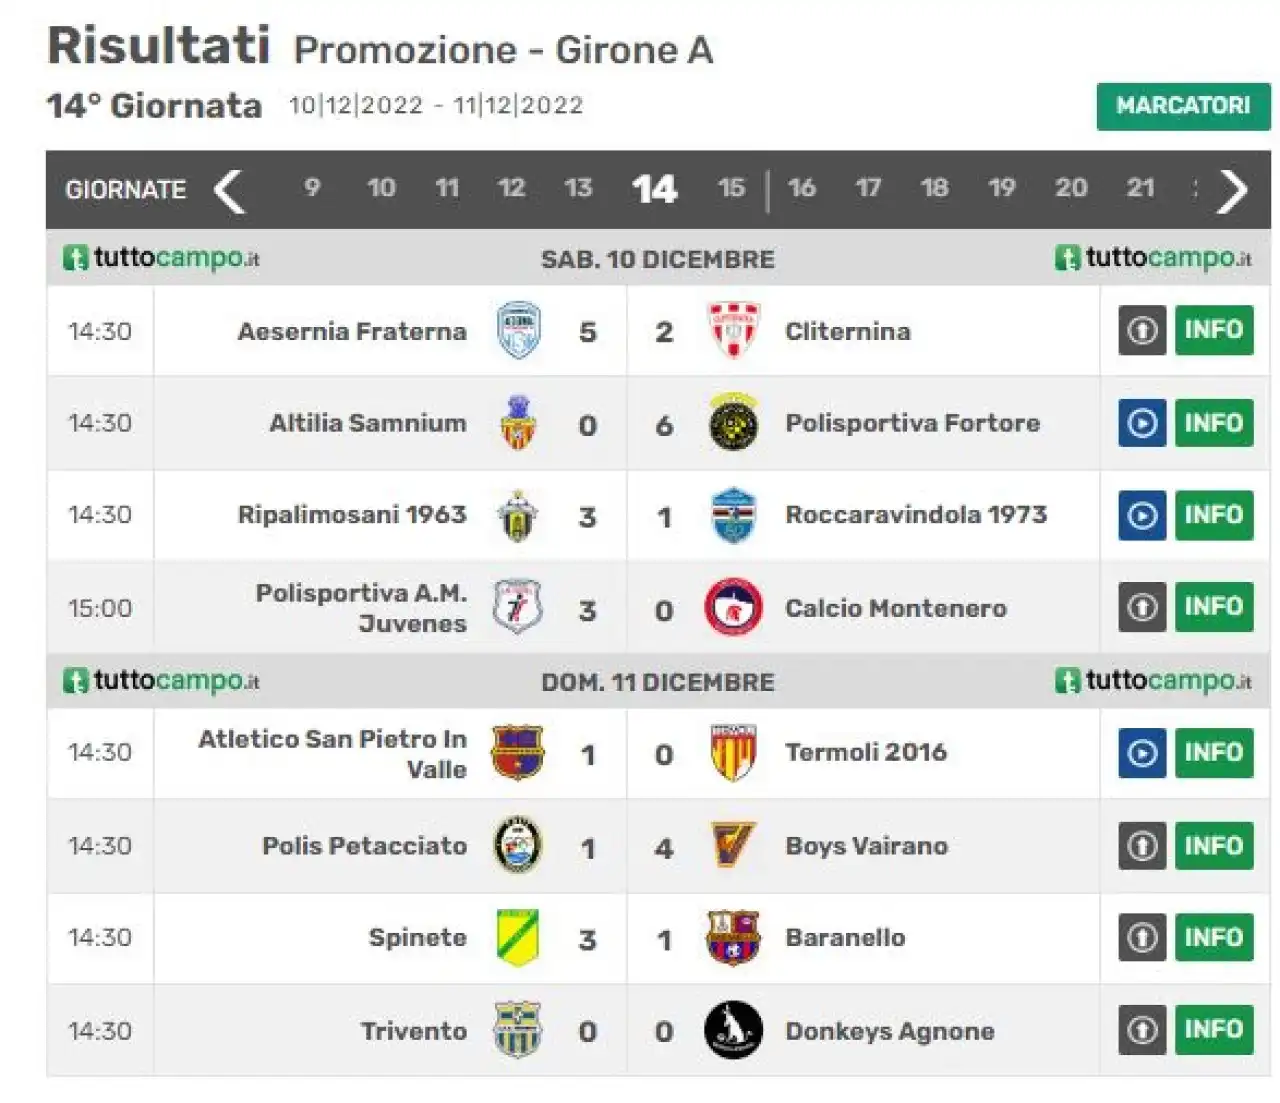Open video highlights for Altilia Samnium match

pyautogui.click(x=1142, y=423)
